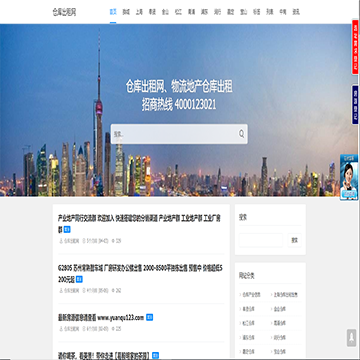
Task: Click the sidebar 搜索 submit button
Action: click(x=295, y=240)
